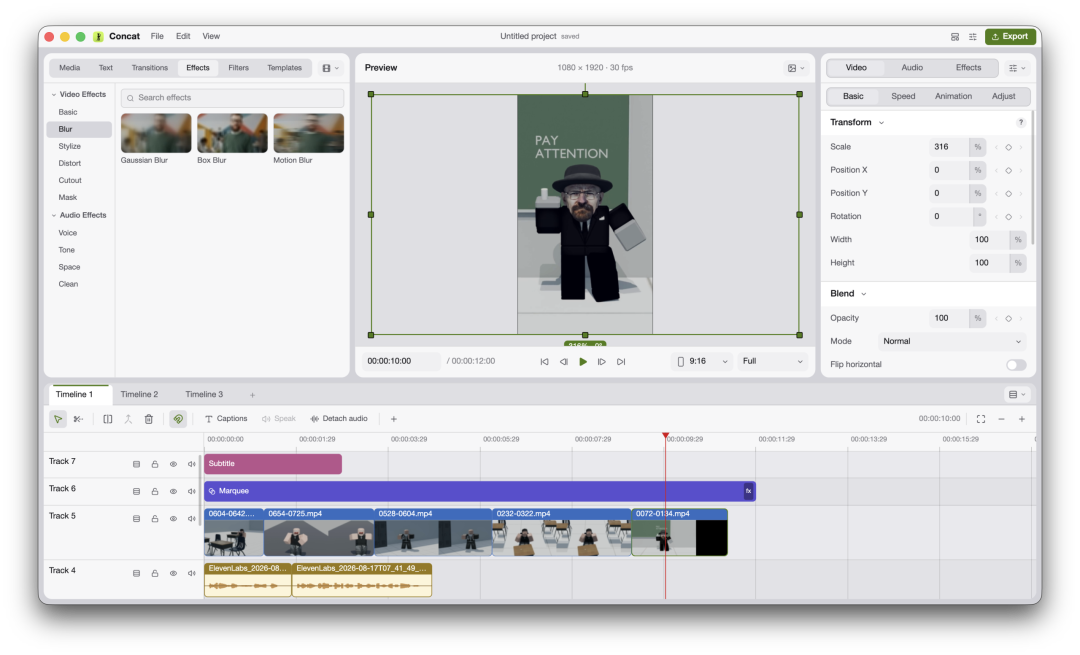Screen dimensions: 1080x655
Task: Add keyframe diamond for Opacity
Action: (1008, 318)
